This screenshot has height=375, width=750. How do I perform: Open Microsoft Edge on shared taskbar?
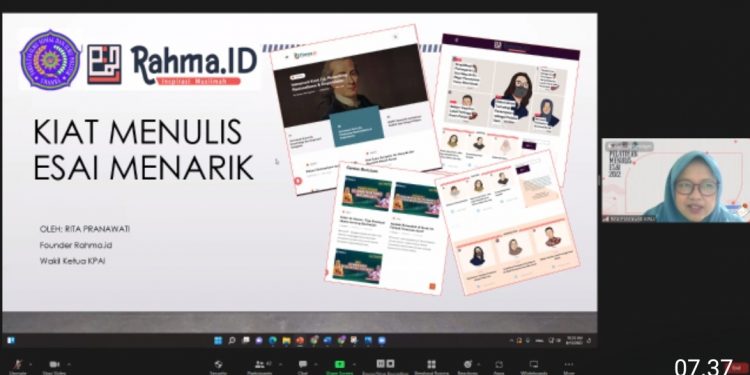tap(273, 341)
